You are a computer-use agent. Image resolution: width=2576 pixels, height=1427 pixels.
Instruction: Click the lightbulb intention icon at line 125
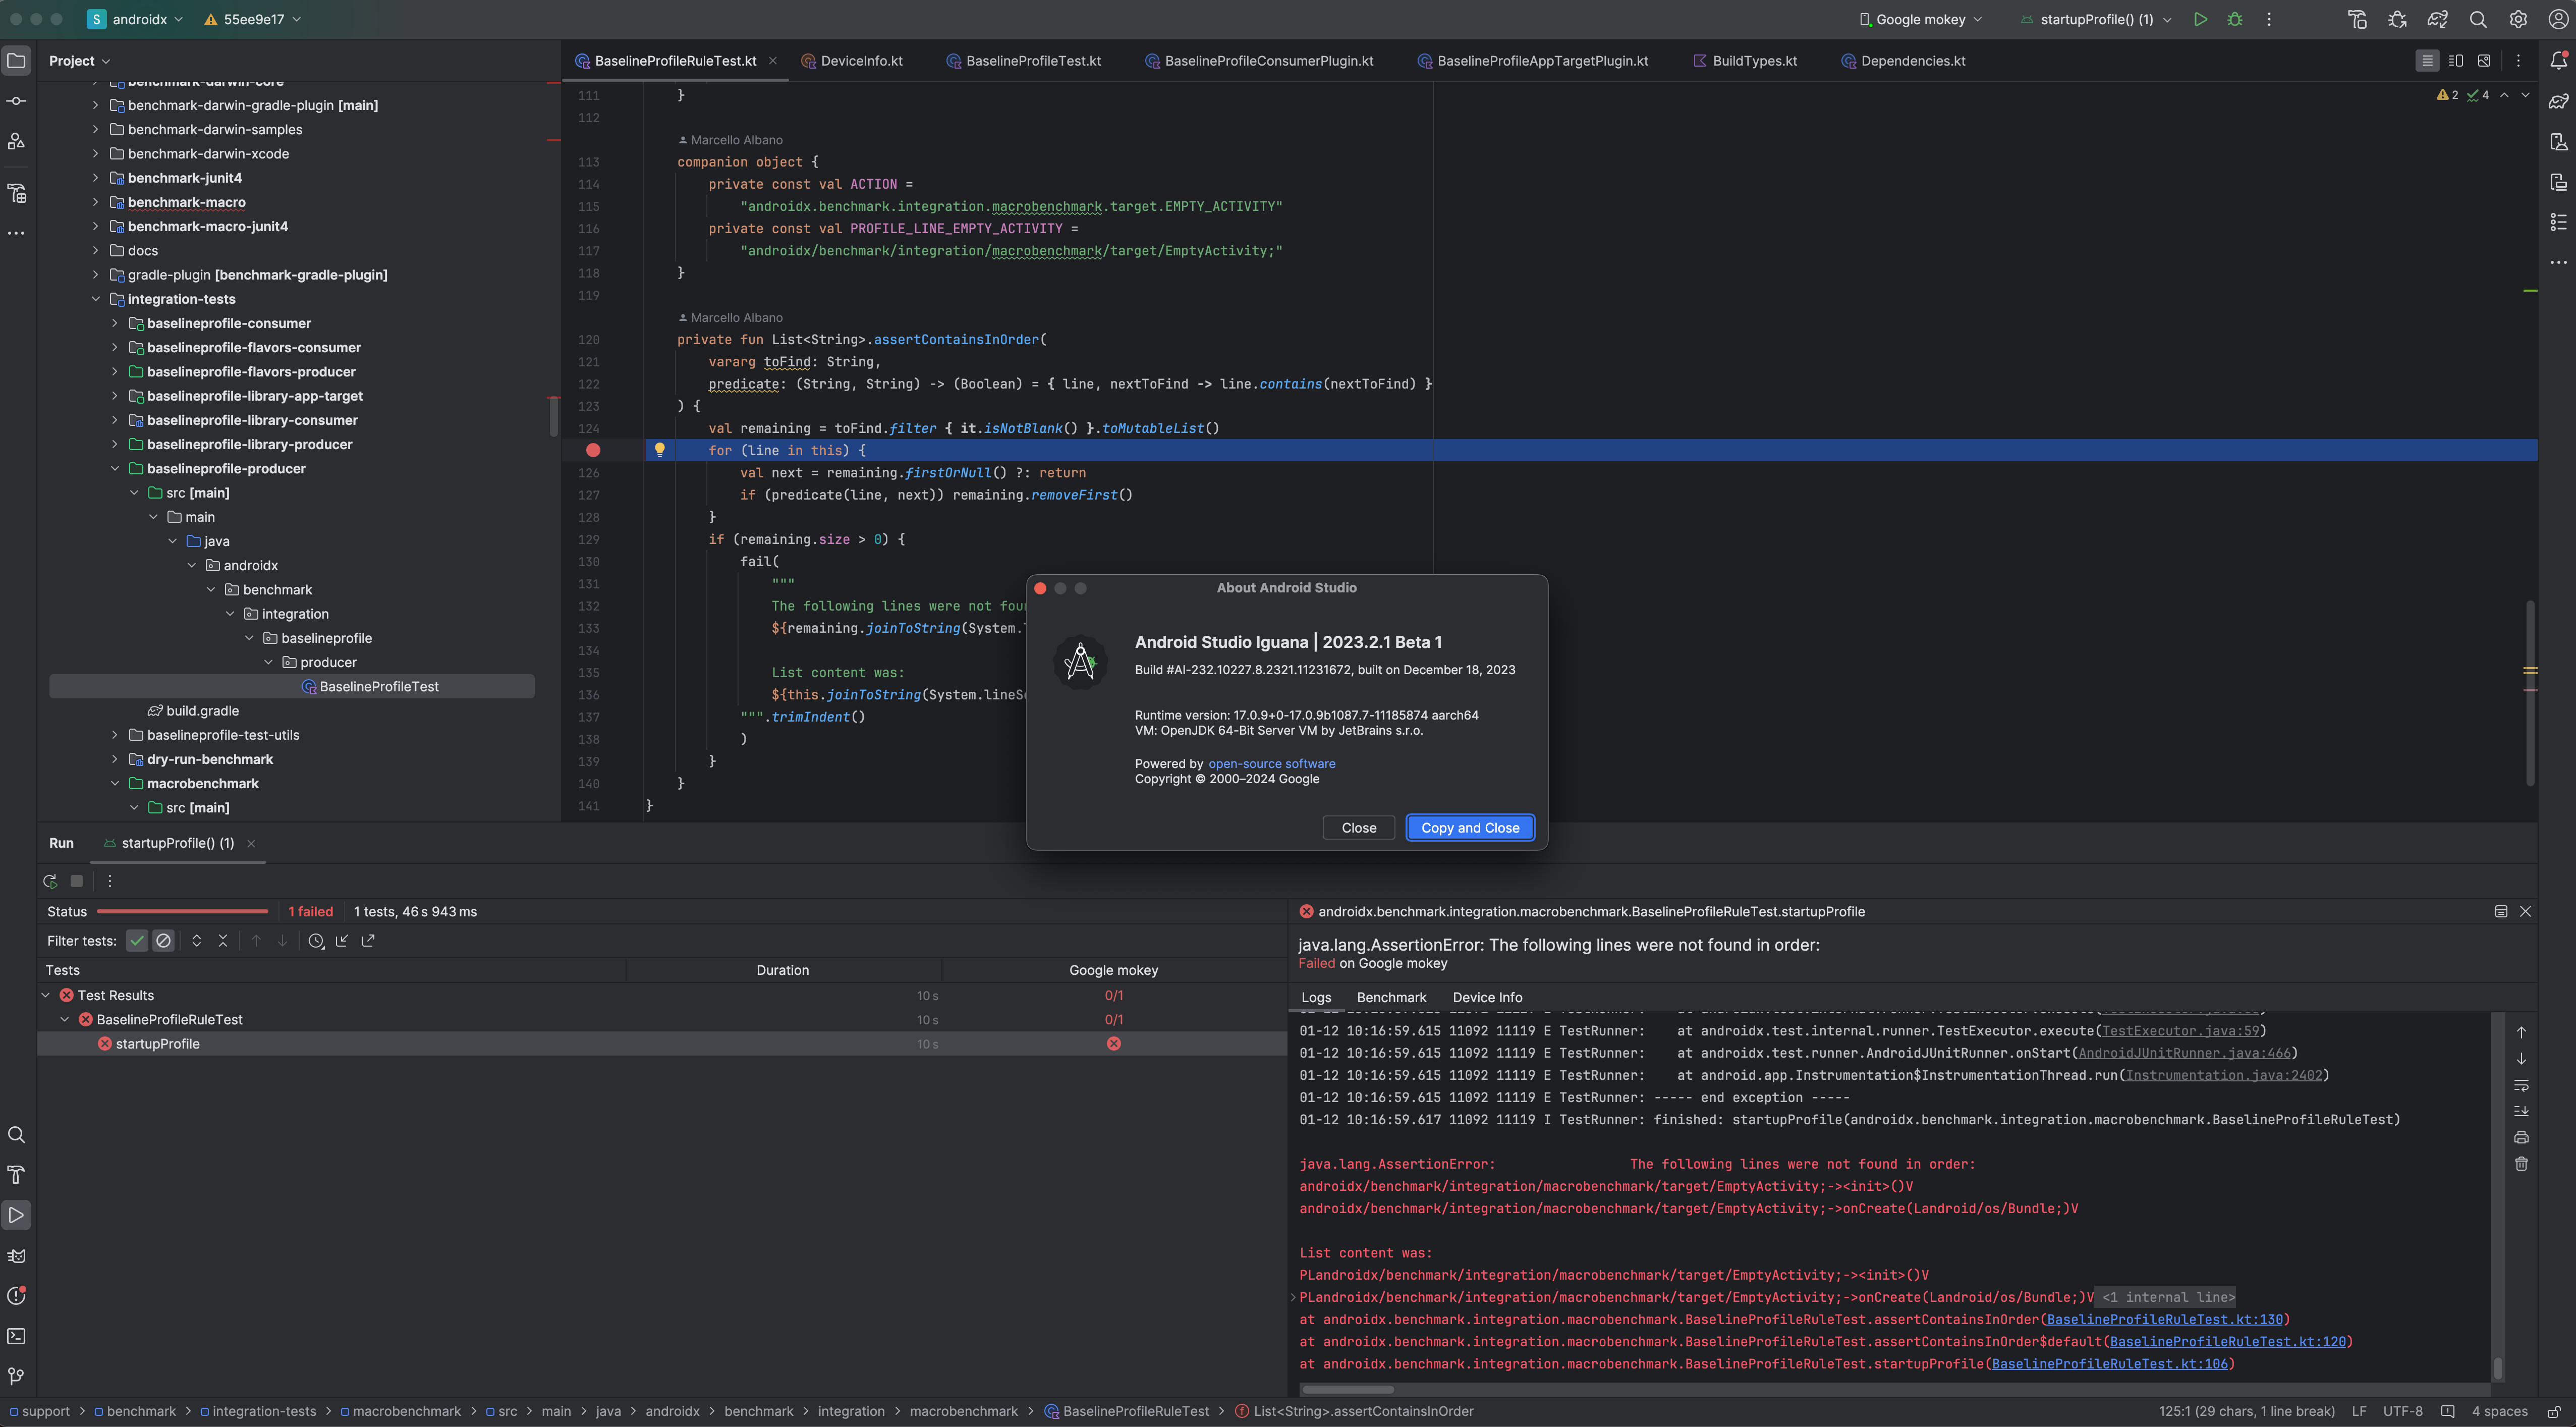coord(659,450)
